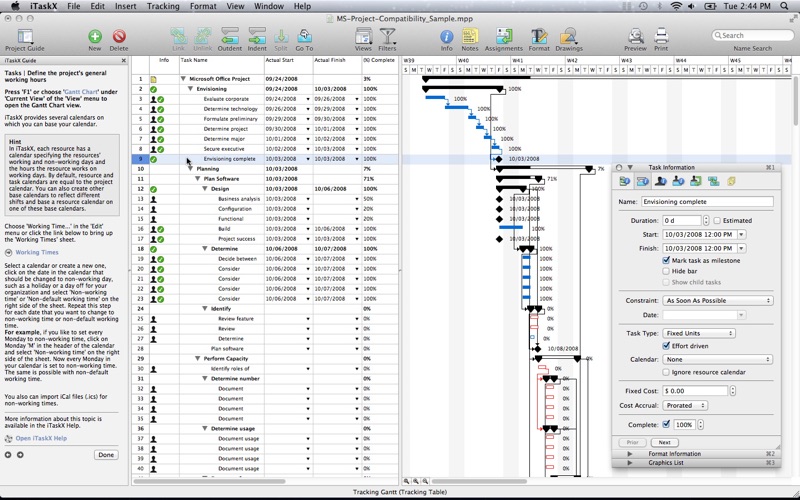
Task: Select the resource info tab icon in Task Information
Action: tap(660, 181)
